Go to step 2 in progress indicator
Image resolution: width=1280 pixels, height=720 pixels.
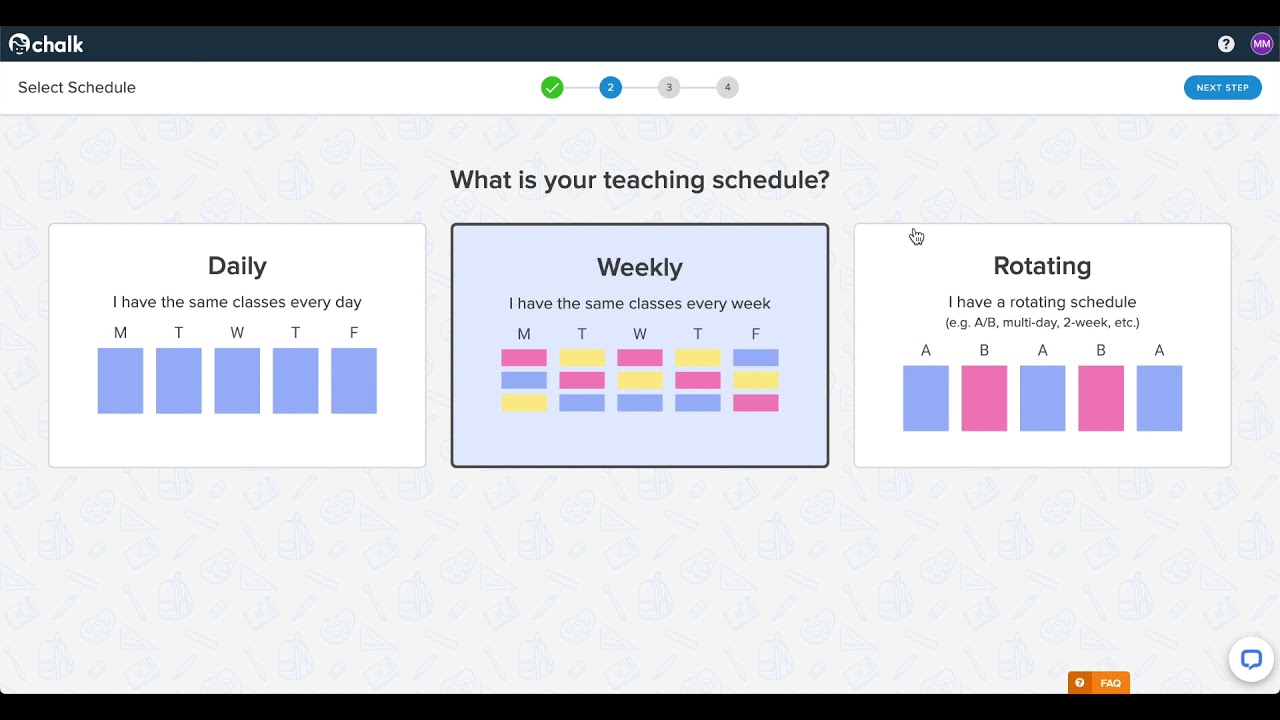pos(610,88)
